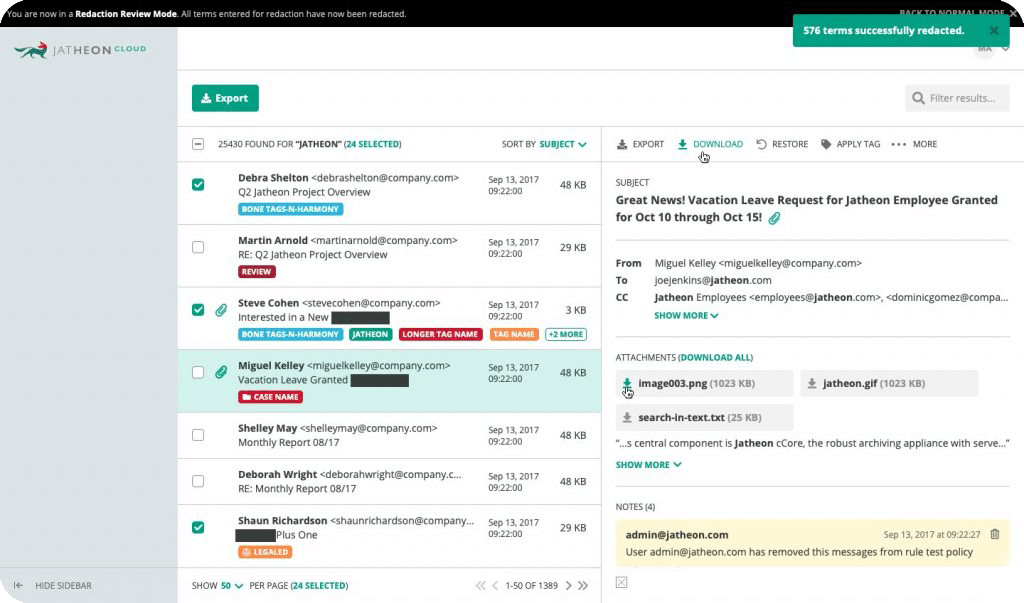Click the Bone Tags-N-Harmony tag on Debra Shelton's email
The image size is (1024, 603).
coord(291,209)
